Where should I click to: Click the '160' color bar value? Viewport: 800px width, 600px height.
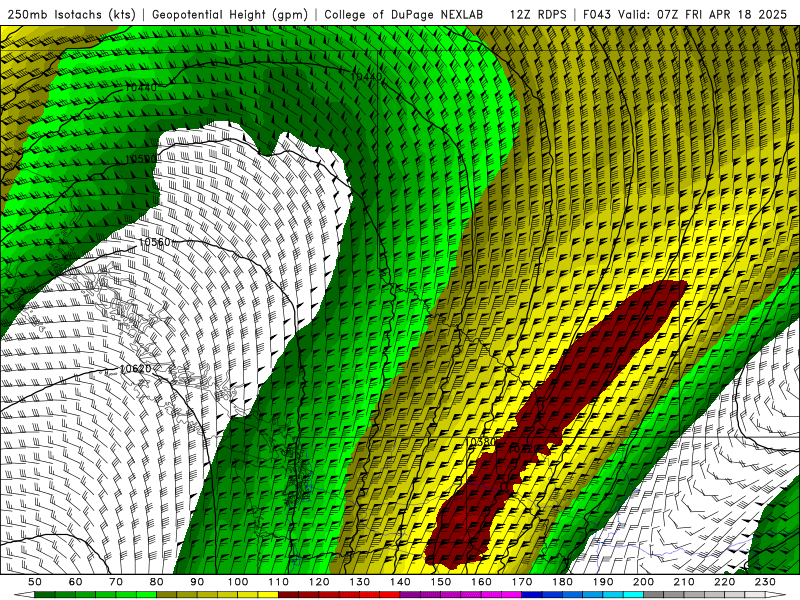[x=481, y=582]
